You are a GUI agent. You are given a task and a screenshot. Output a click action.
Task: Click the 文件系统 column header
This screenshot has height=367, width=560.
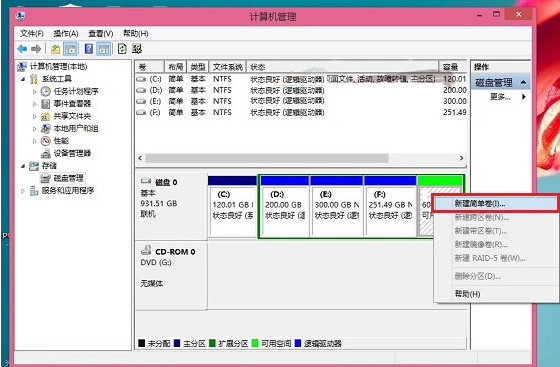(x=228, y=67)
